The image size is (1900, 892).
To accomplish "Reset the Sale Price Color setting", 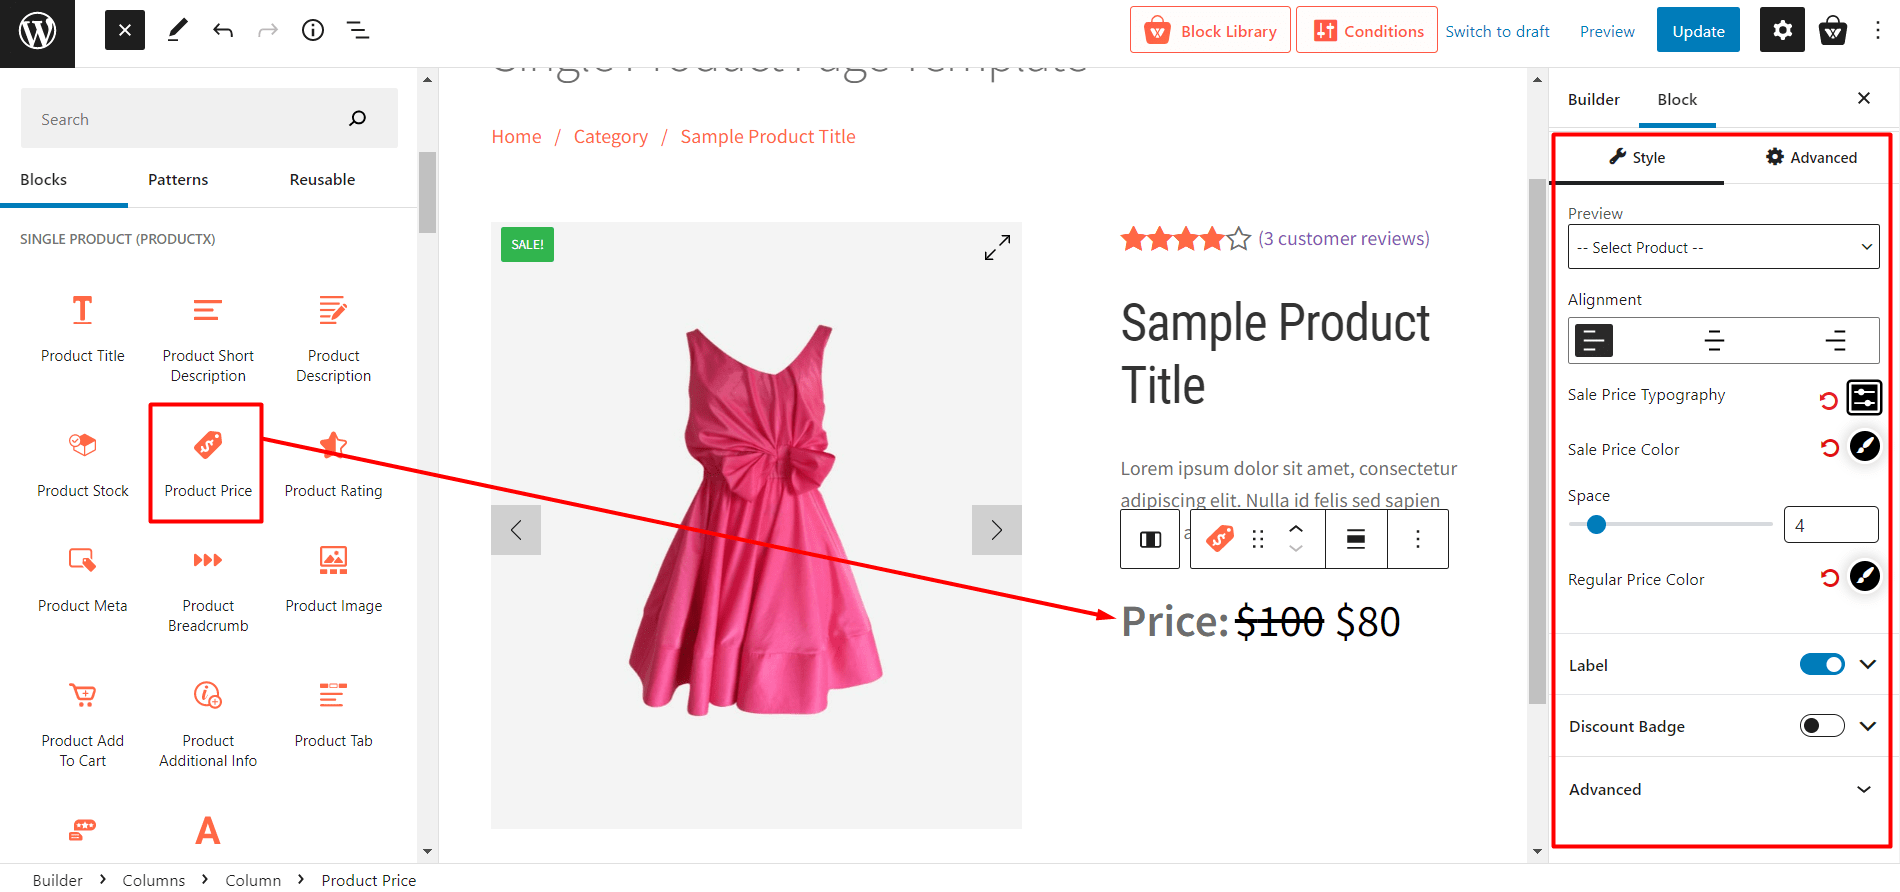I will click(x=1829, y=447).
